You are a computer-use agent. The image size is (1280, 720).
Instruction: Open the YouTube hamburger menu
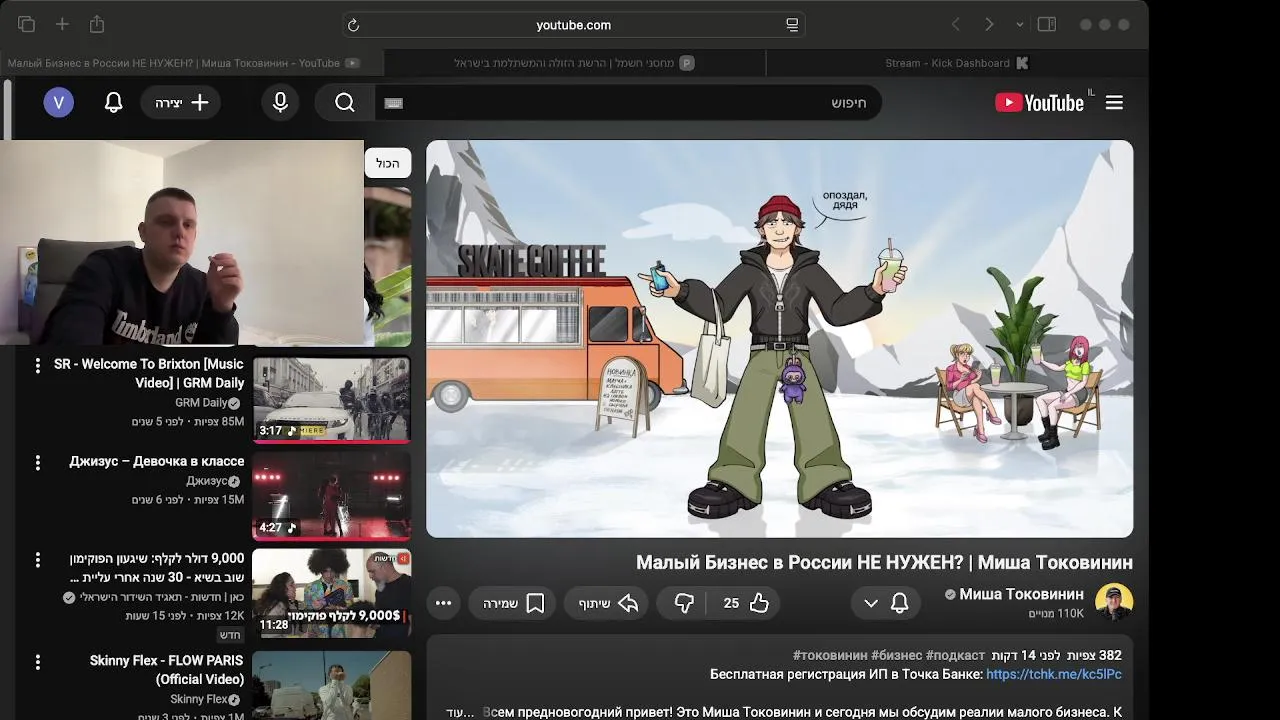coord(1115,102)
